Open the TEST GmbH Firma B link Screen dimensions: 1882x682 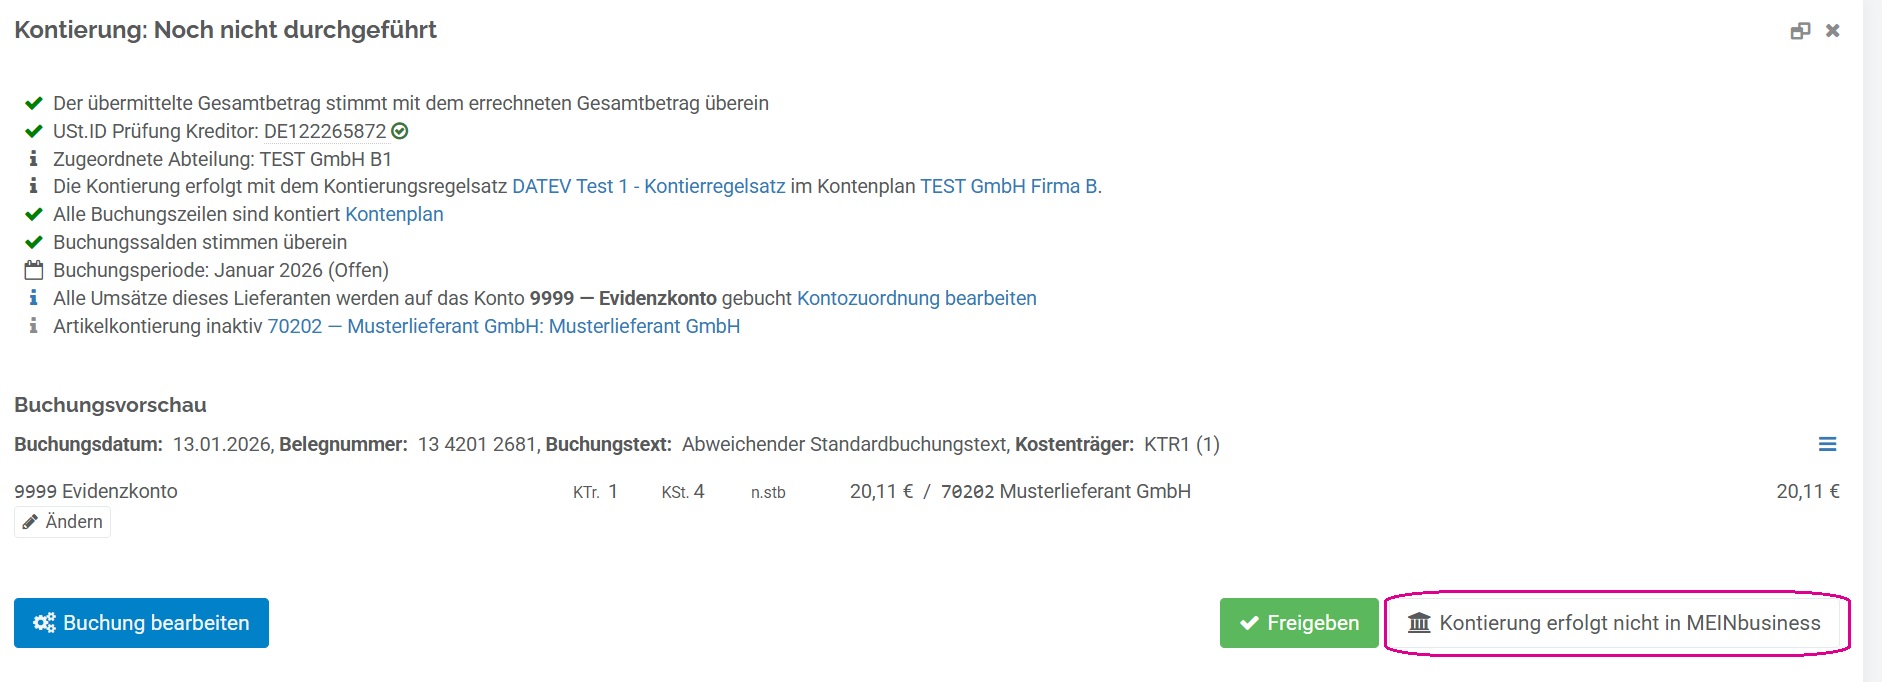1008,186
